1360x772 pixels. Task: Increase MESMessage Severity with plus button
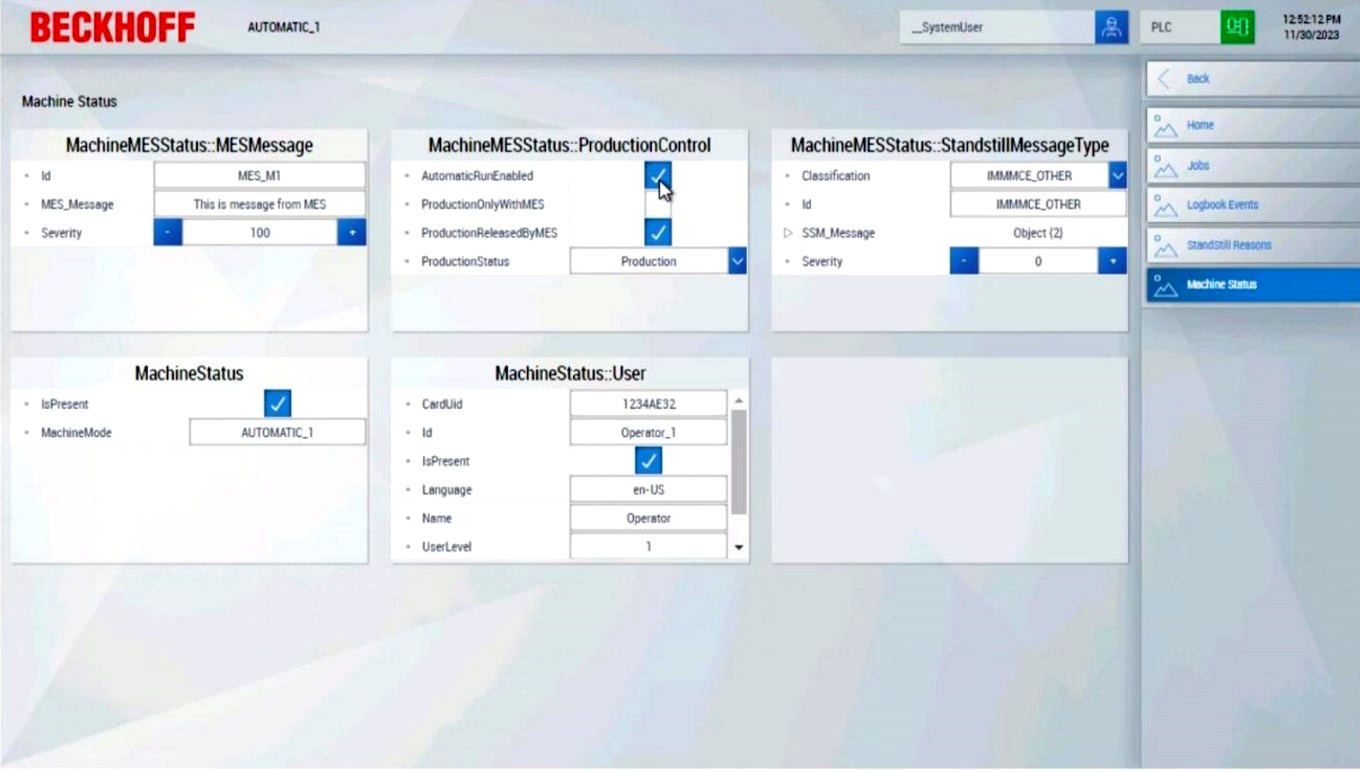click(352, 233)
